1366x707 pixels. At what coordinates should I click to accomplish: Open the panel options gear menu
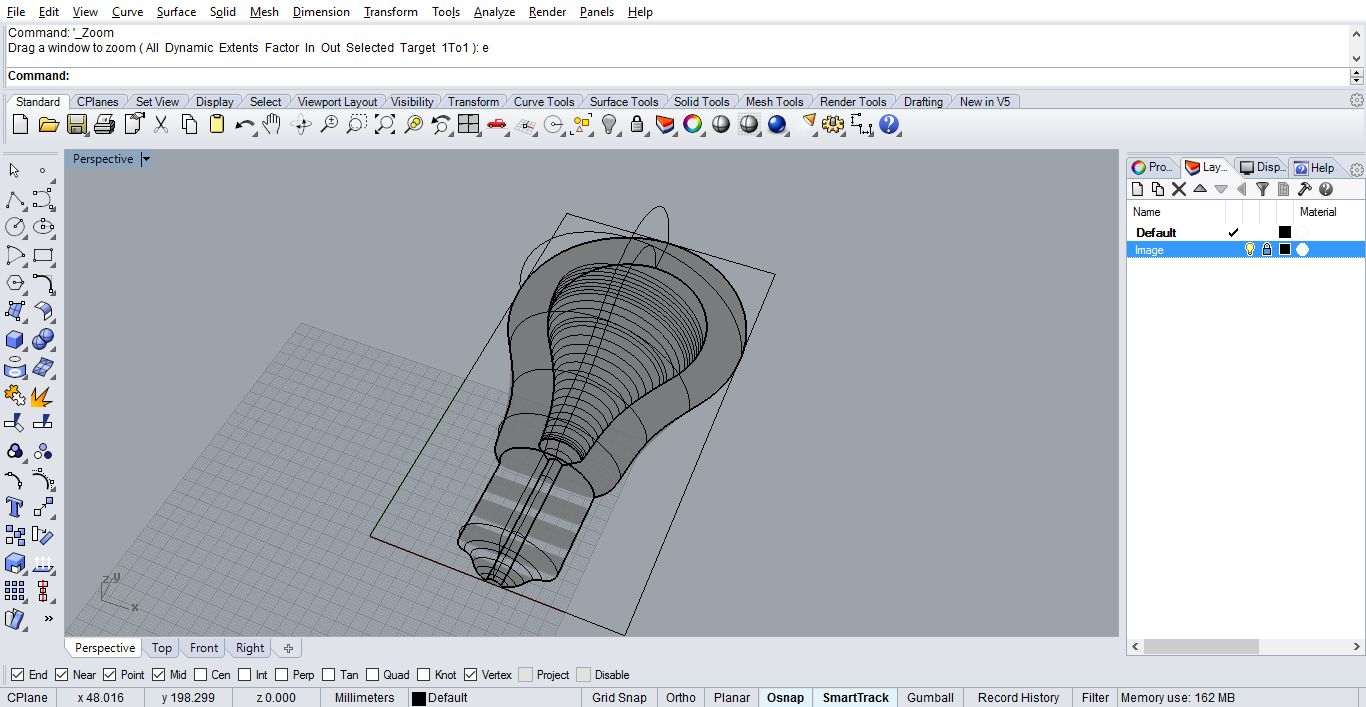click(x=1356, y=169)
